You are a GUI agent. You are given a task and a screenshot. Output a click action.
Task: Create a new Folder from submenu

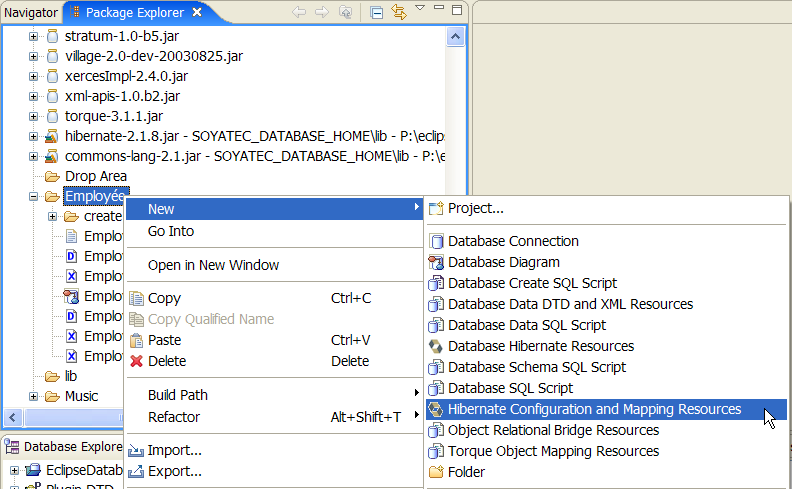point(607,472)
